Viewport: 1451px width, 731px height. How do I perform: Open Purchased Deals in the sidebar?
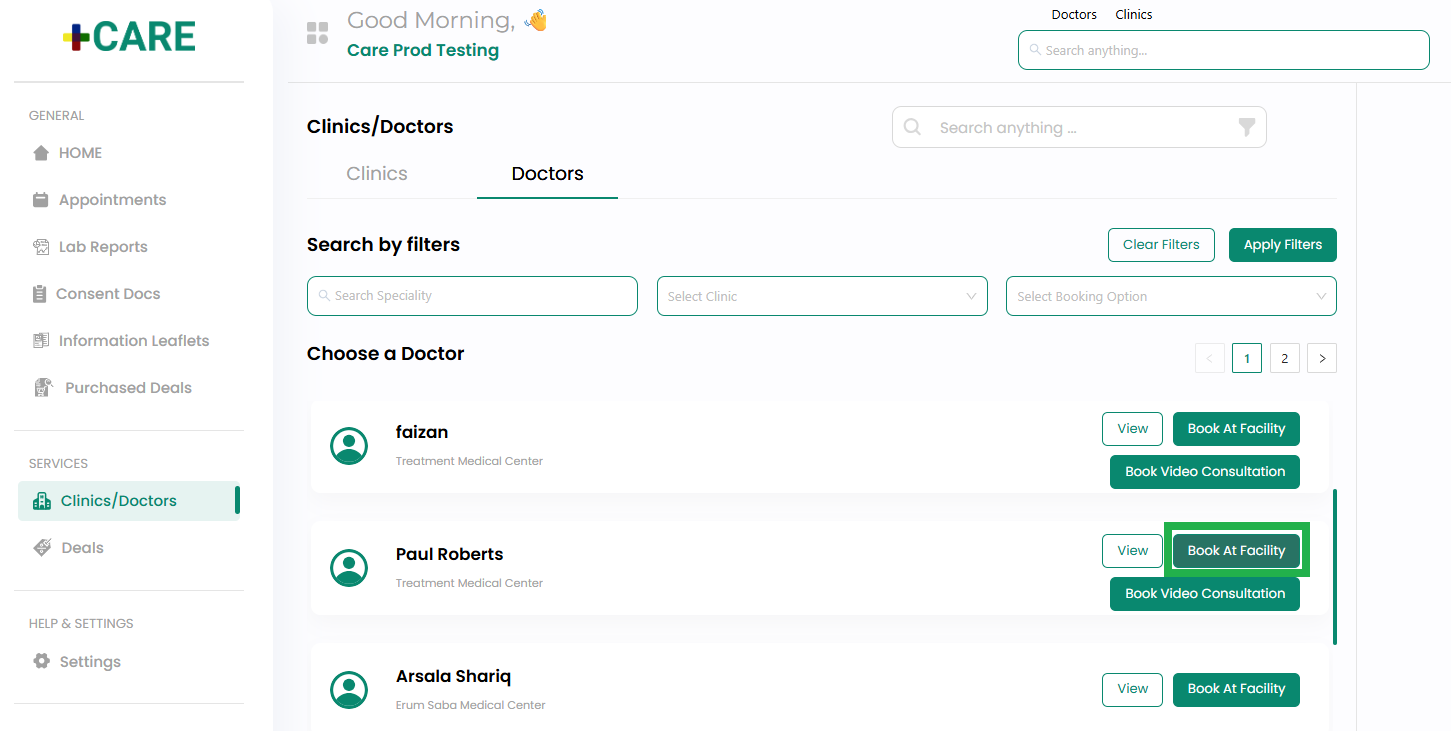coord(128,388)
